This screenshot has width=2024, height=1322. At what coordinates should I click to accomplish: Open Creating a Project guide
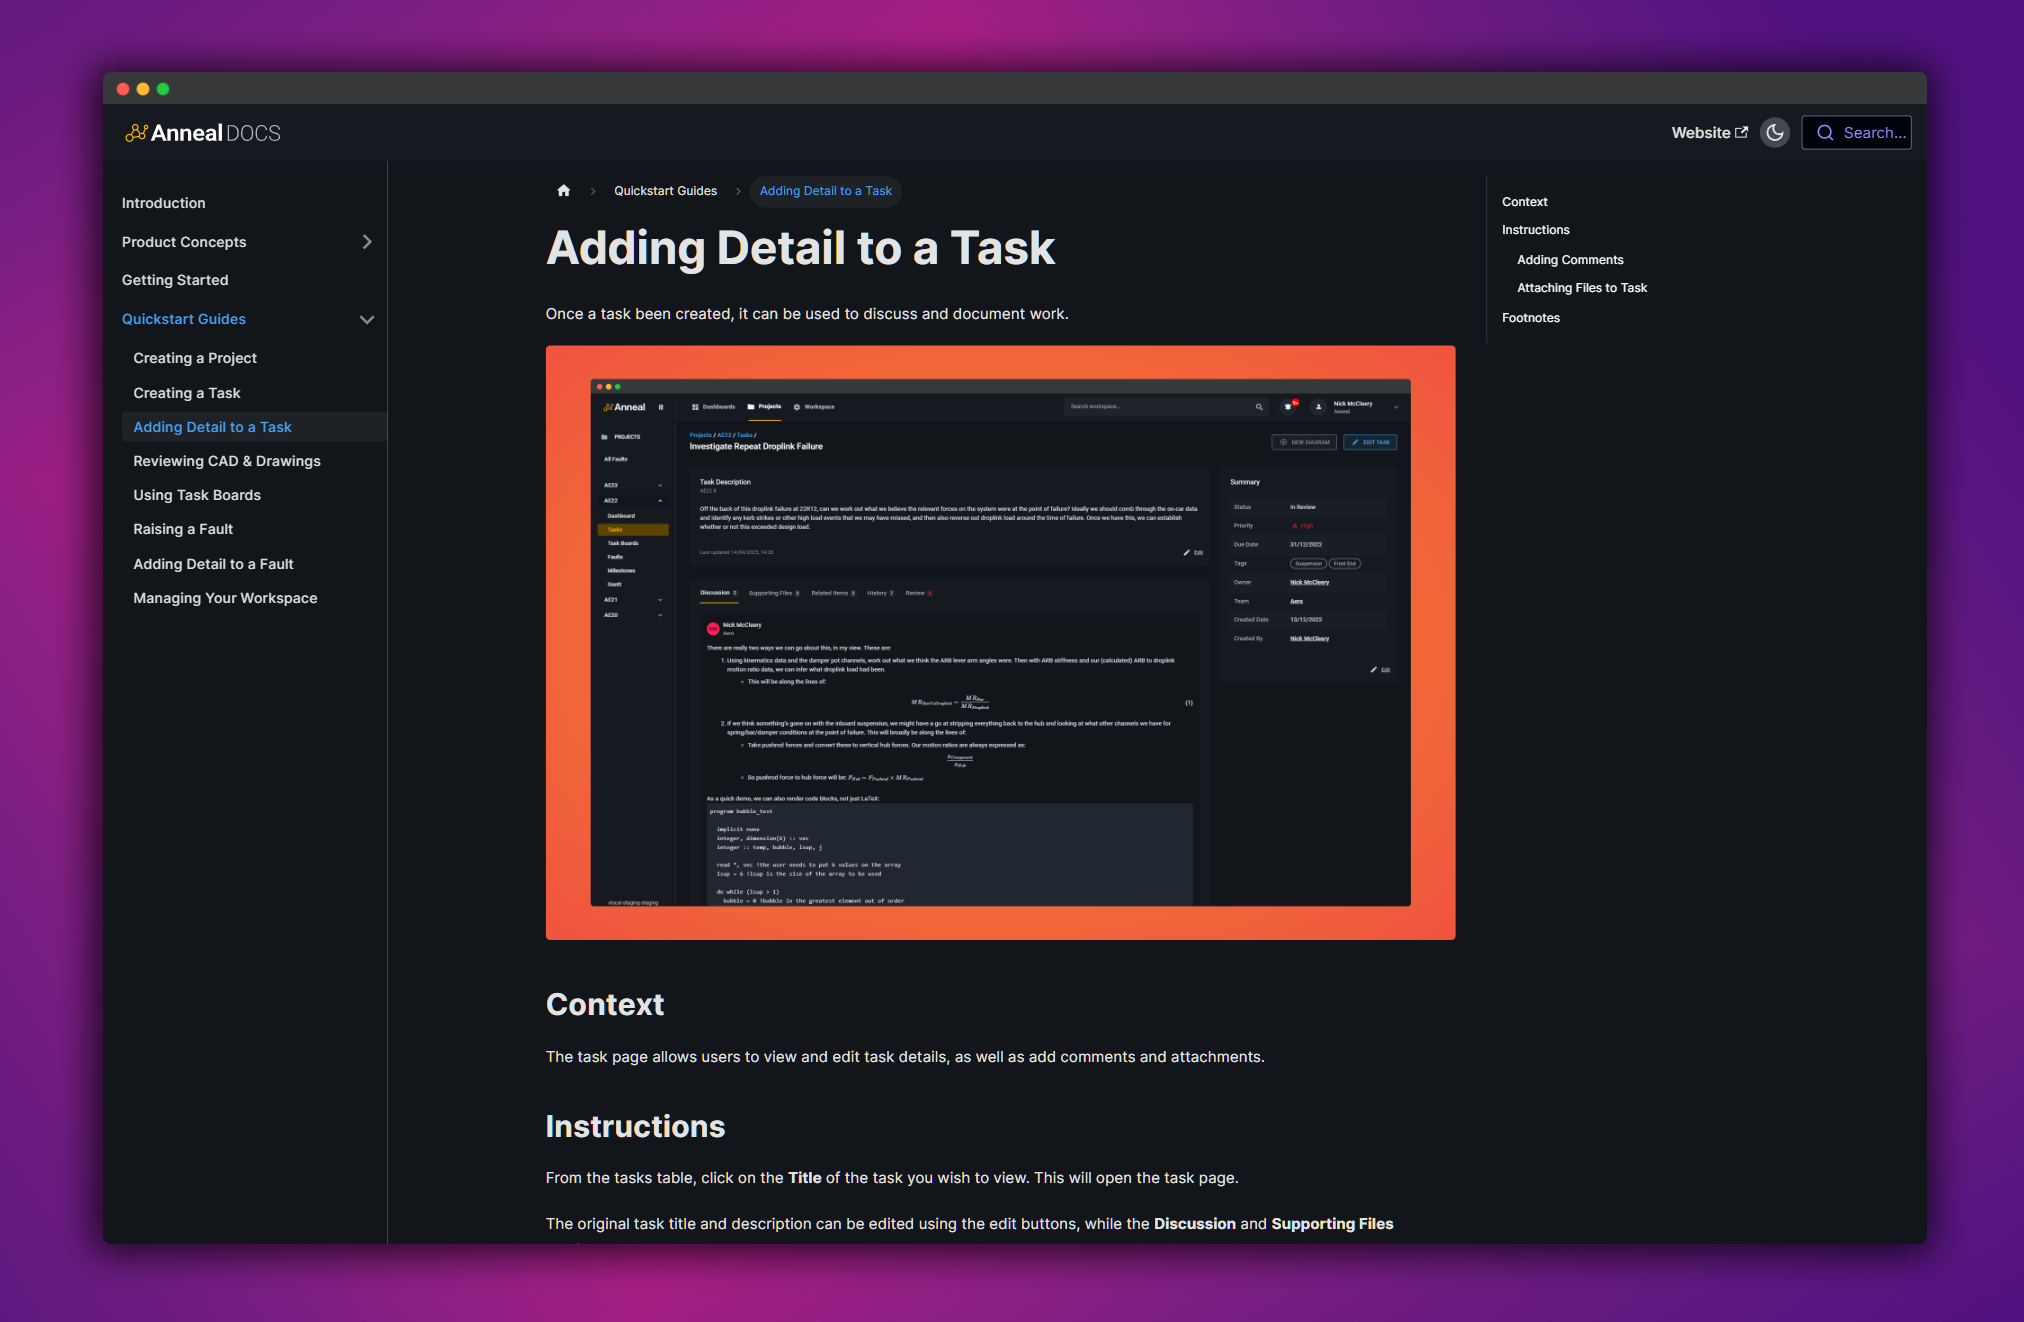(195, 358)
